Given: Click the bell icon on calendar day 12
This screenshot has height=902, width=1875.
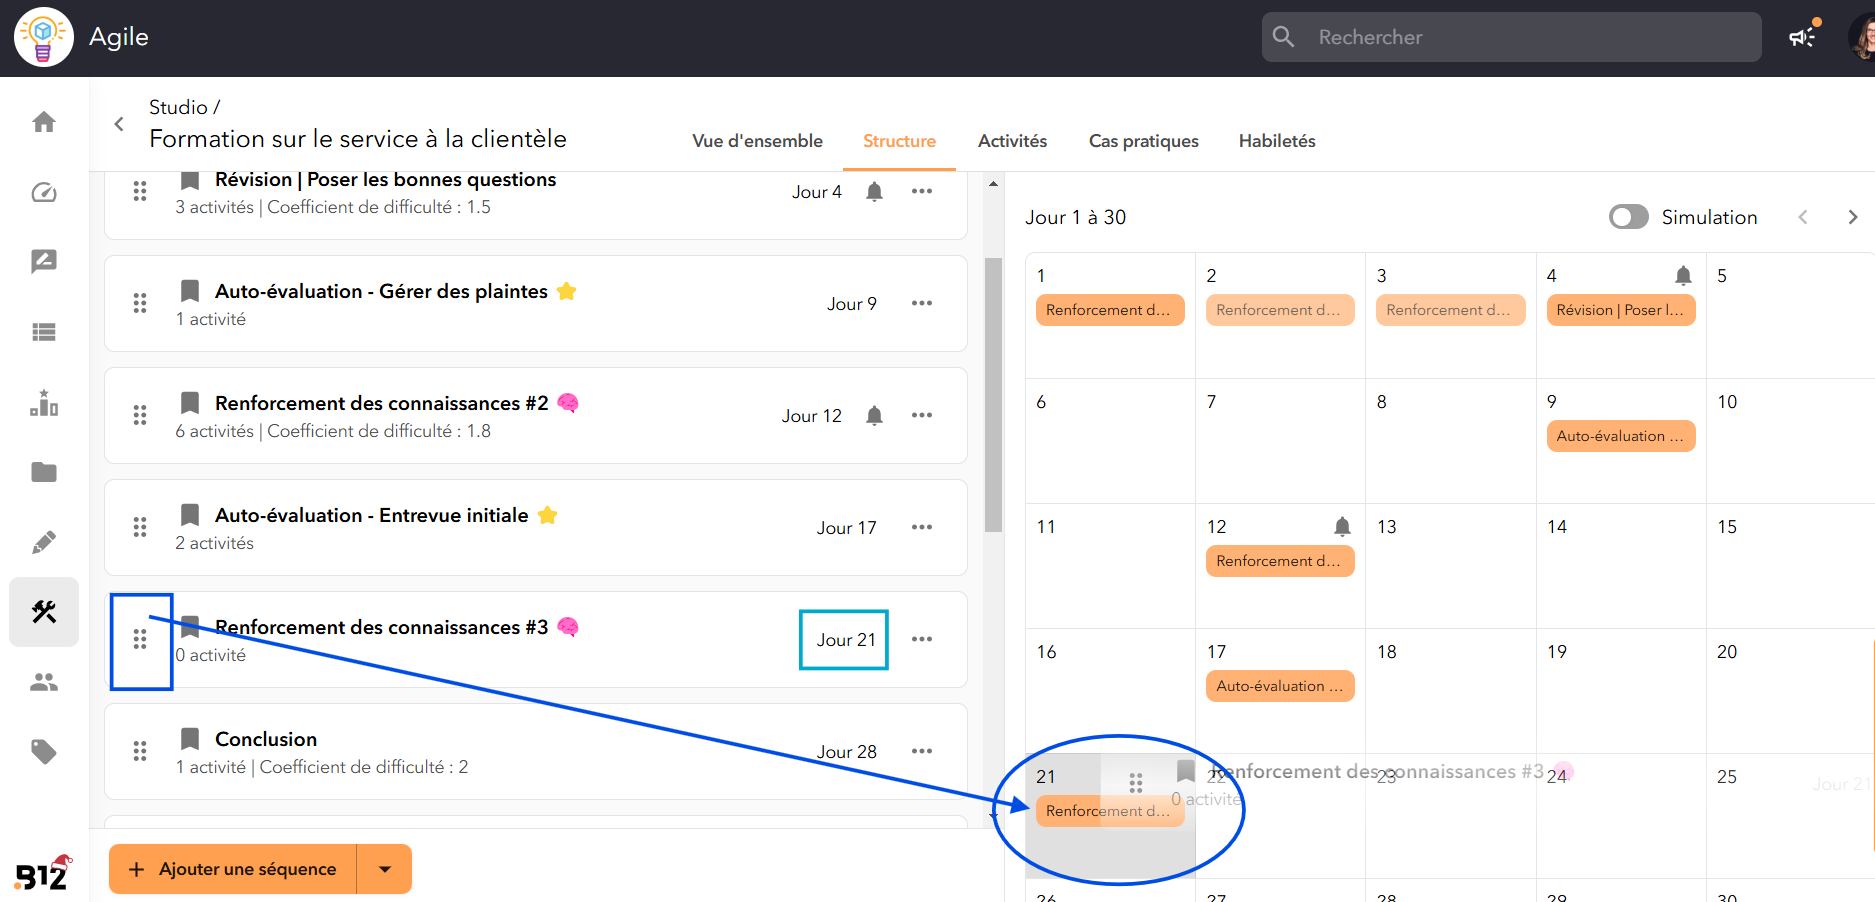Looking at the screenshot, I should point(1342,527).
